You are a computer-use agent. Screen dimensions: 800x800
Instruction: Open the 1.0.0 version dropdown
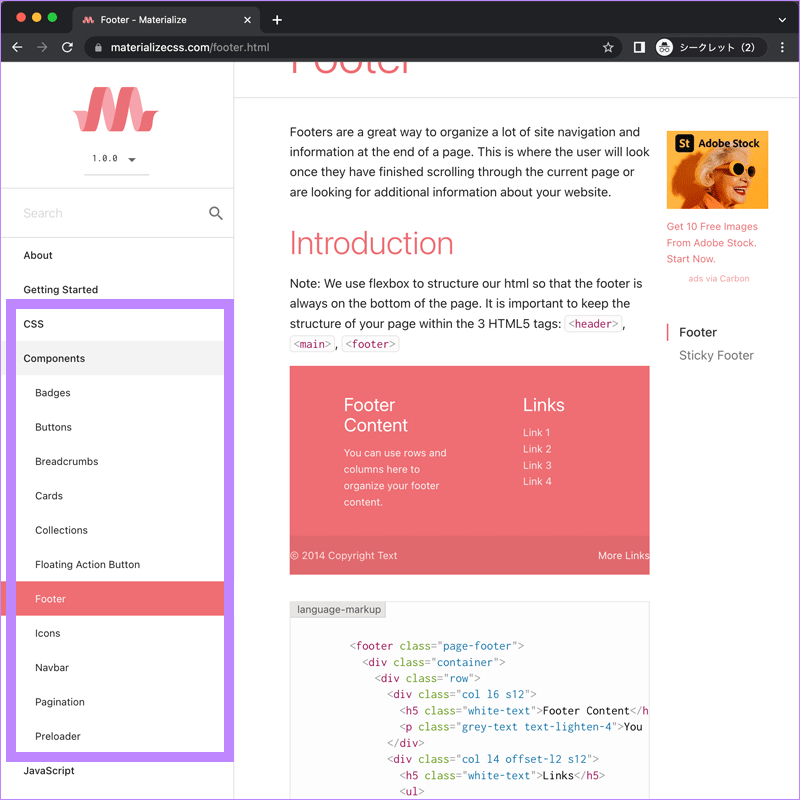click(x=116, y=159)
